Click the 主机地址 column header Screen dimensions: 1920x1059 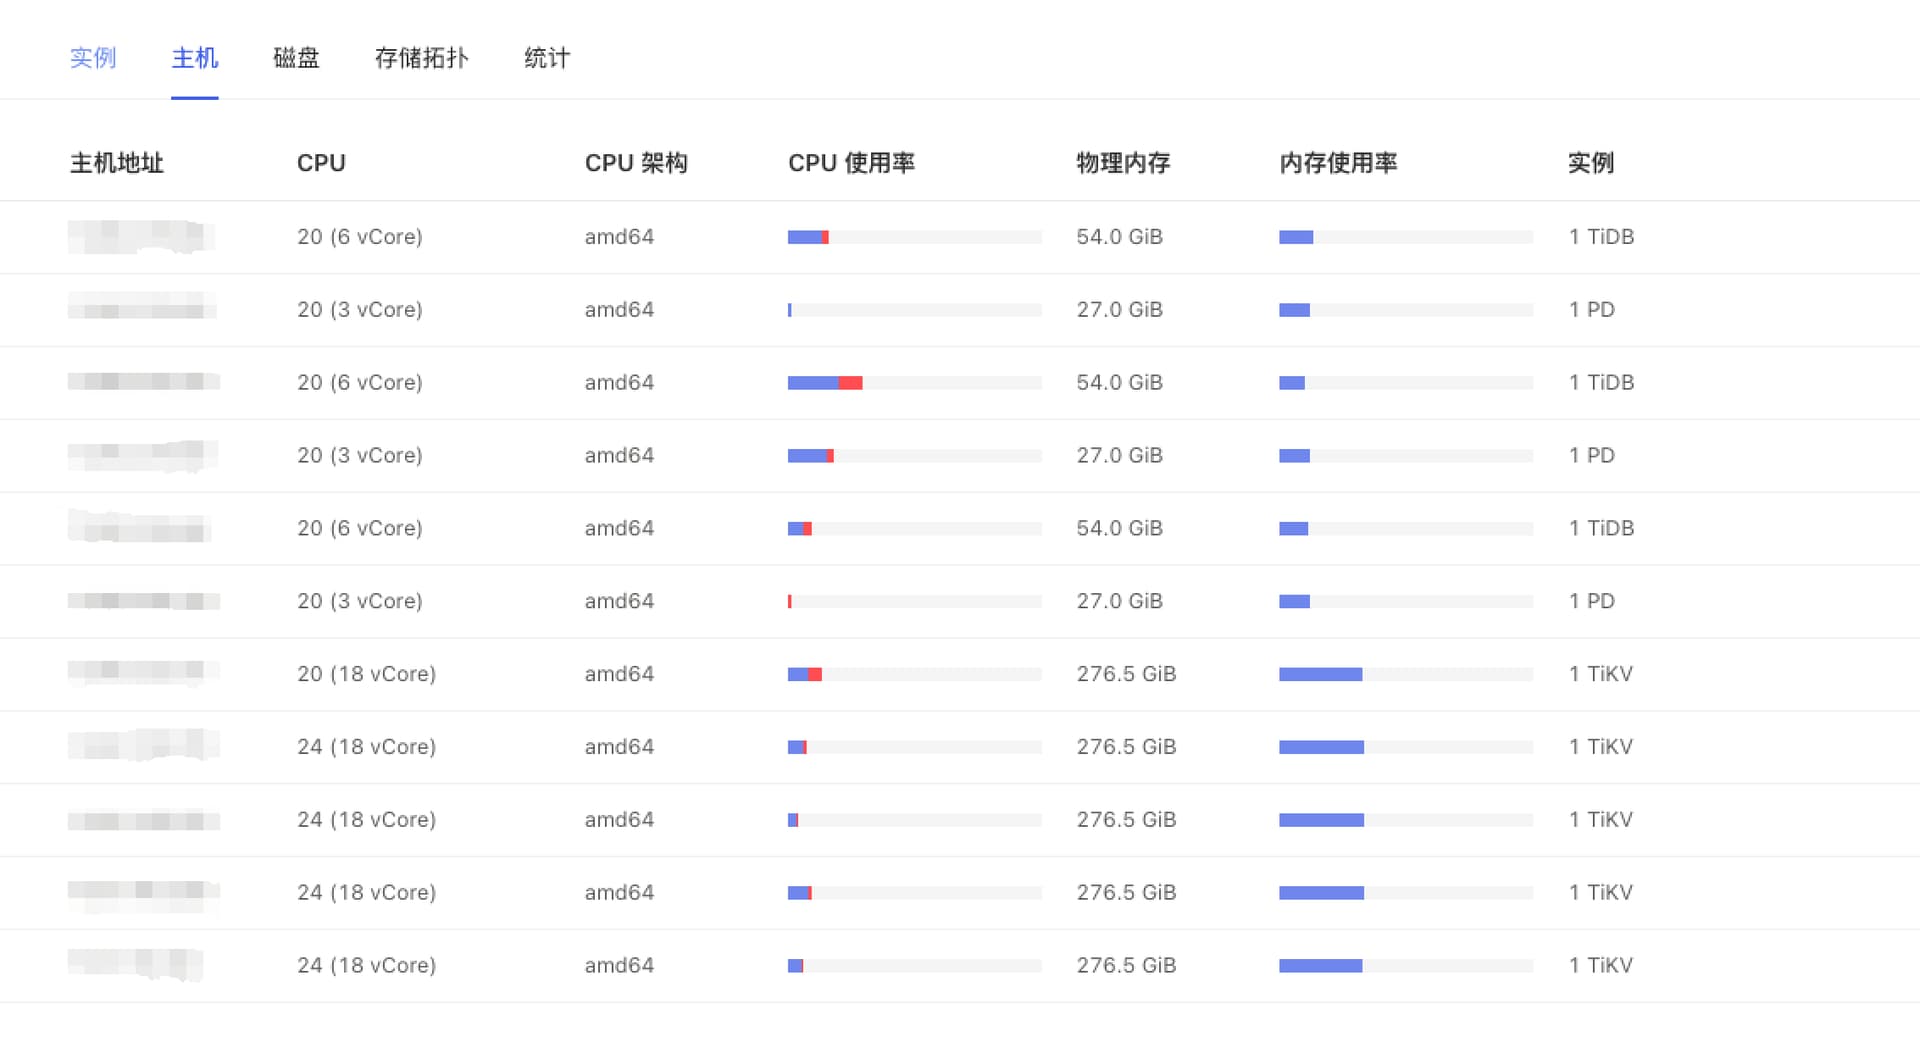(117, 163)
